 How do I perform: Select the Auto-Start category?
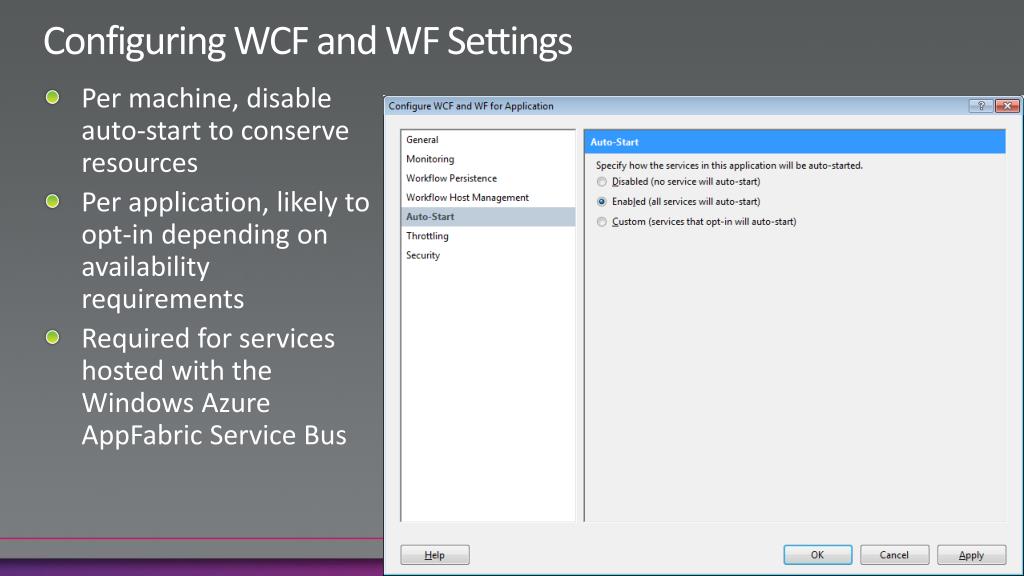[430, 217]
